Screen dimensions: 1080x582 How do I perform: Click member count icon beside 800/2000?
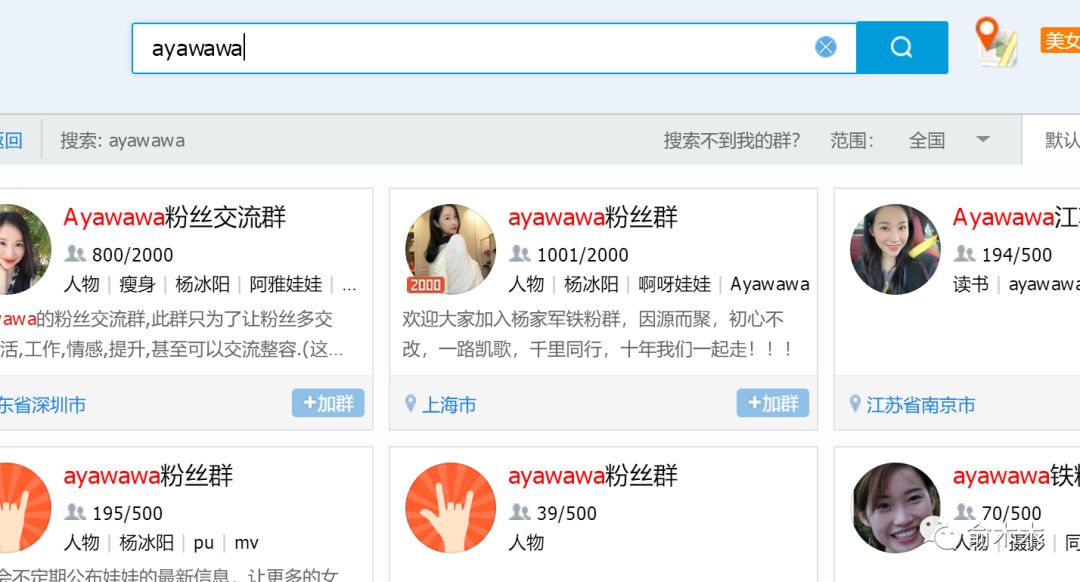(x=75, y=254)
